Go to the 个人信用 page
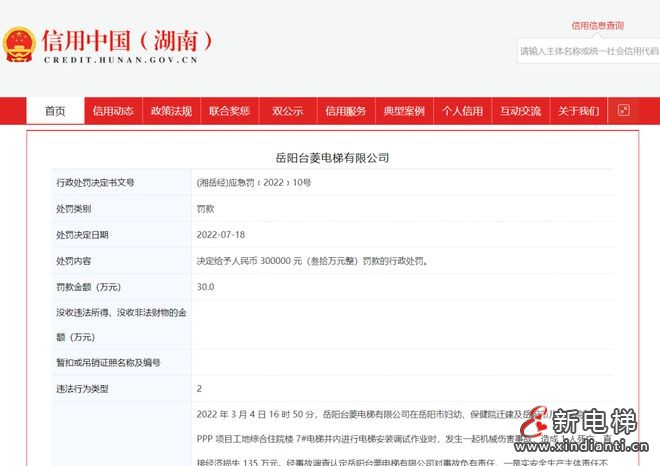This screenshot has height=466, width=660. 462,111
